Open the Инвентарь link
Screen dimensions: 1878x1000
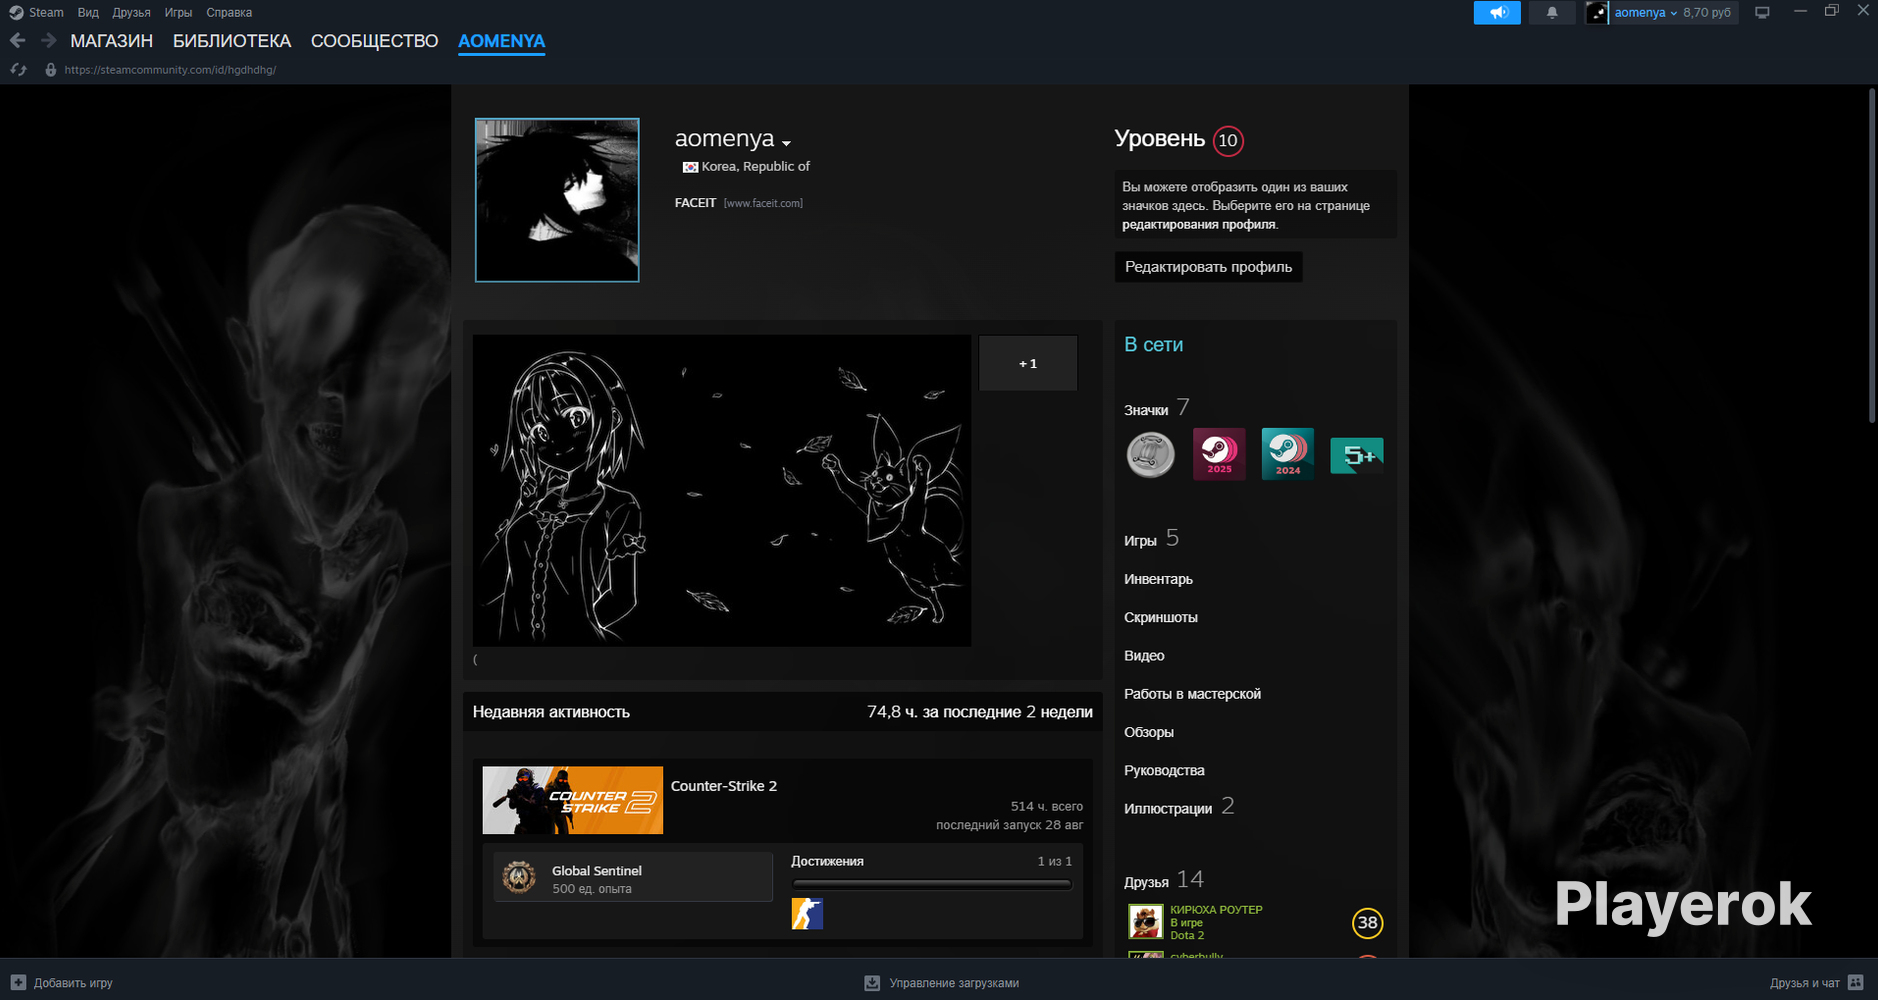click(x=1158, y=579)
